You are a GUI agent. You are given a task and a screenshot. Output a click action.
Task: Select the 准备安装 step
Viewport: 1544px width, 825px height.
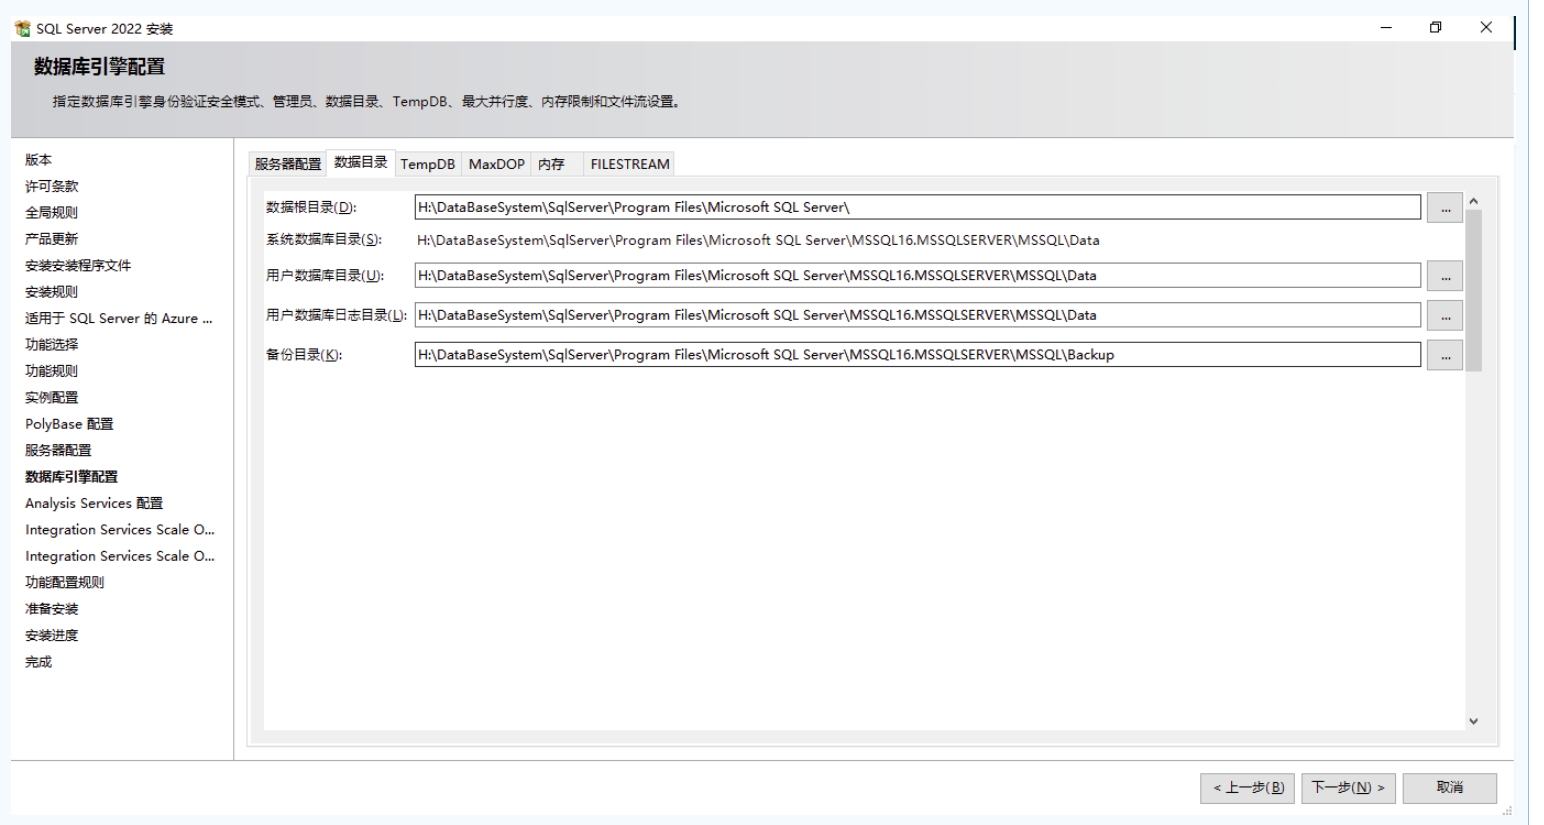[51, 609]
